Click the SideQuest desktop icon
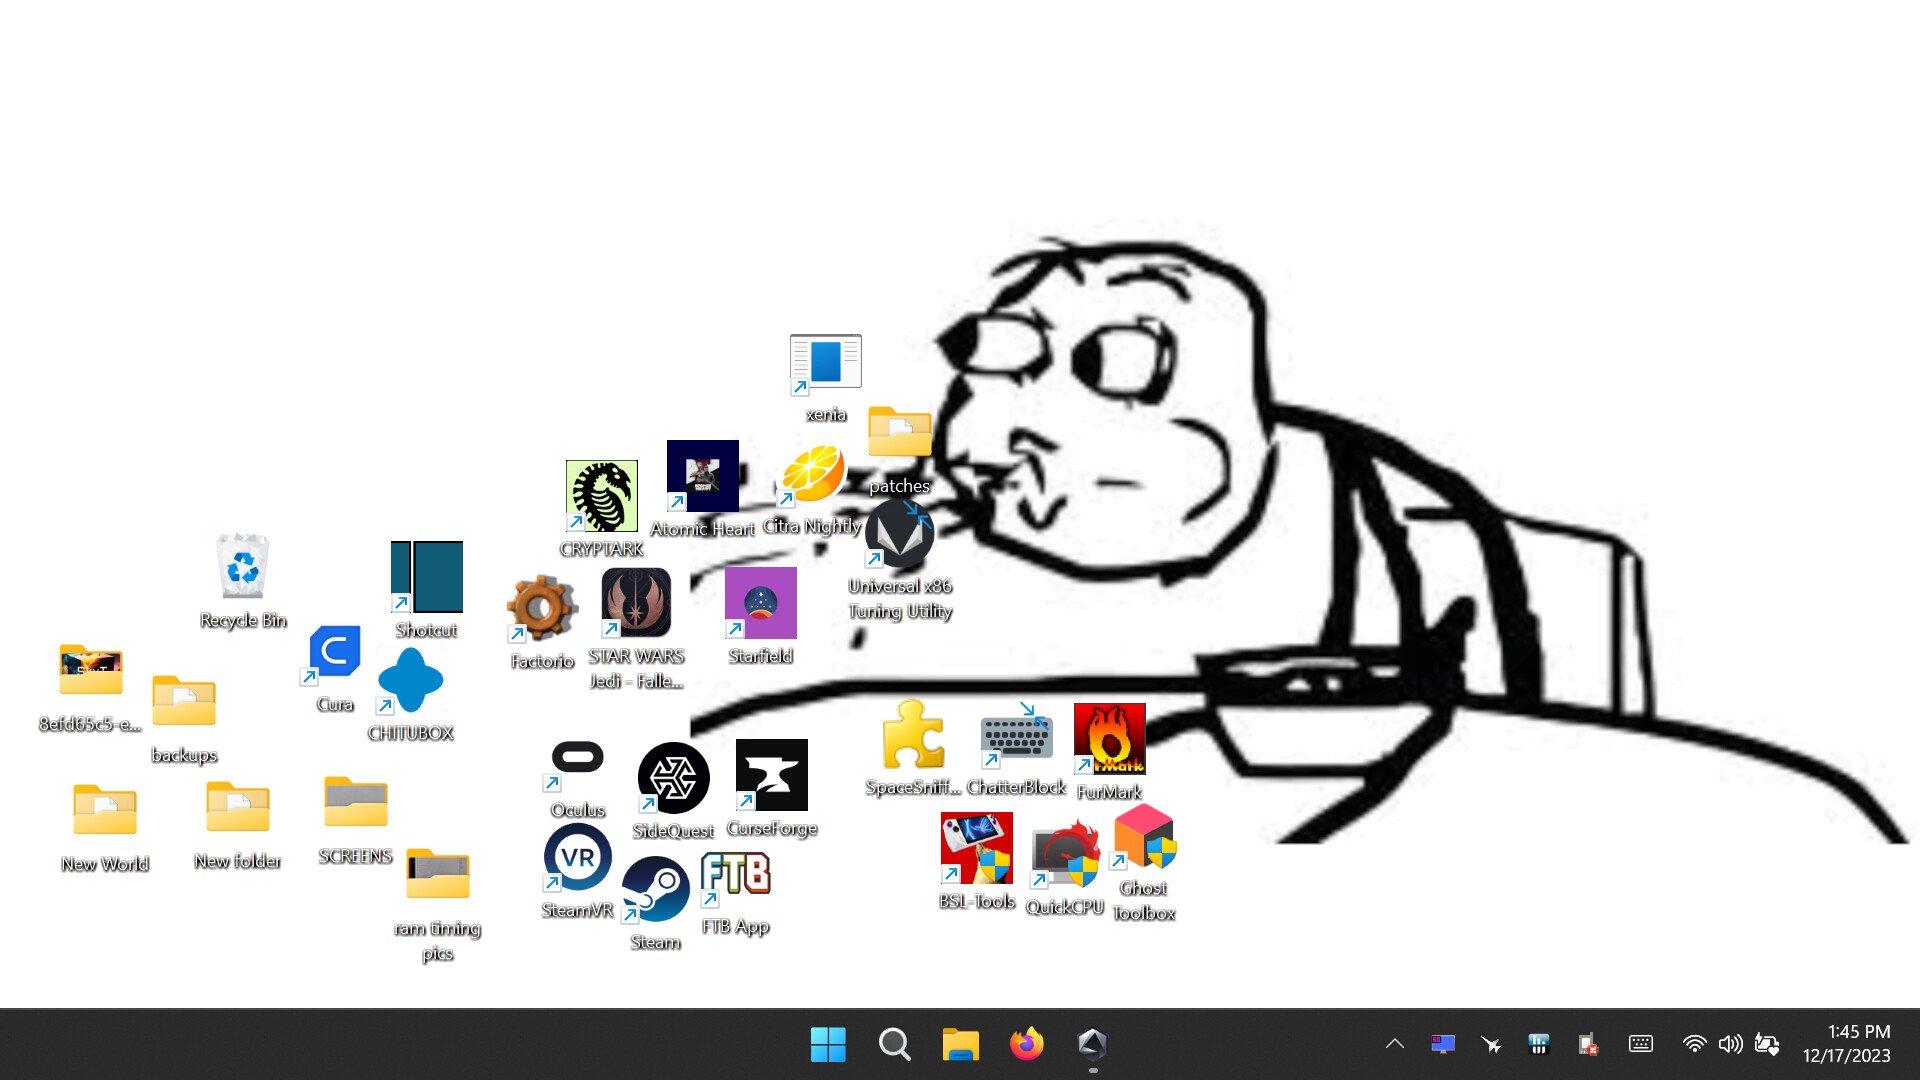The height and width of the screenshot is (1080, 1920). [673, 778]
